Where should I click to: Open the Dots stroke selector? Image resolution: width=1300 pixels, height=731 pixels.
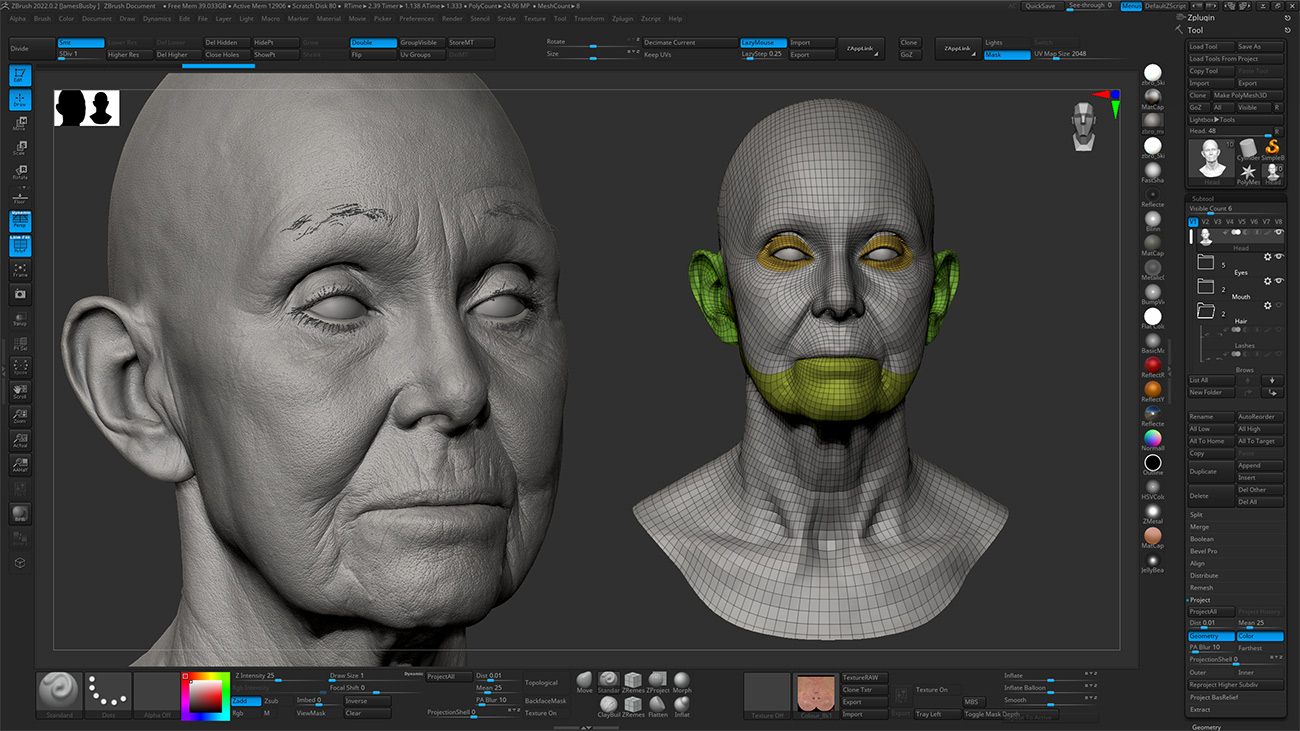pos(107,695)
